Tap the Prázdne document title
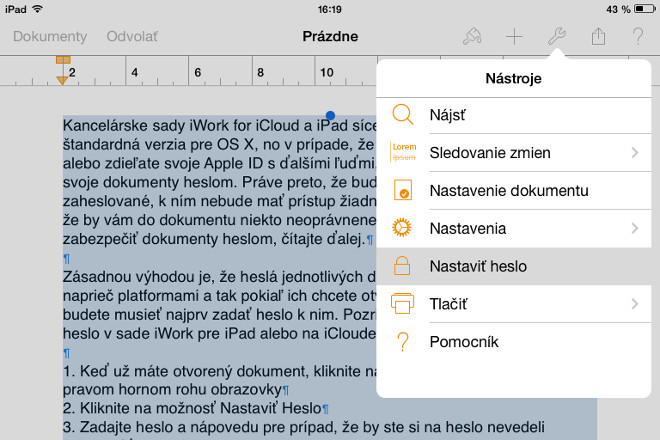Image resolution: width=660 pixels, height=440 pixels. pyautogui.click(x=330, y=37)
